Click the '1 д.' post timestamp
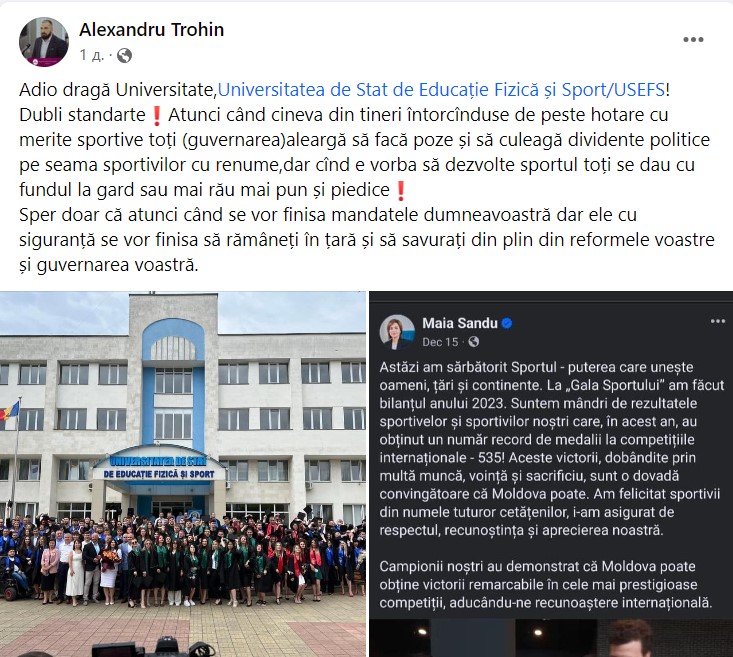Viewport: 733px width, 657px height. pyautogui.click(x=92, y=55)
